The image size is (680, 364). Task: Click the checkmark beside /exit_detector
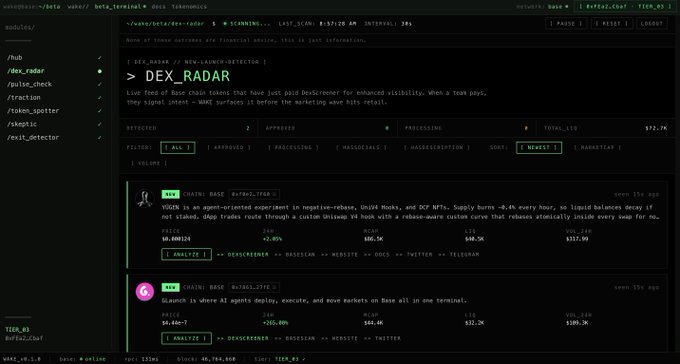100,138
